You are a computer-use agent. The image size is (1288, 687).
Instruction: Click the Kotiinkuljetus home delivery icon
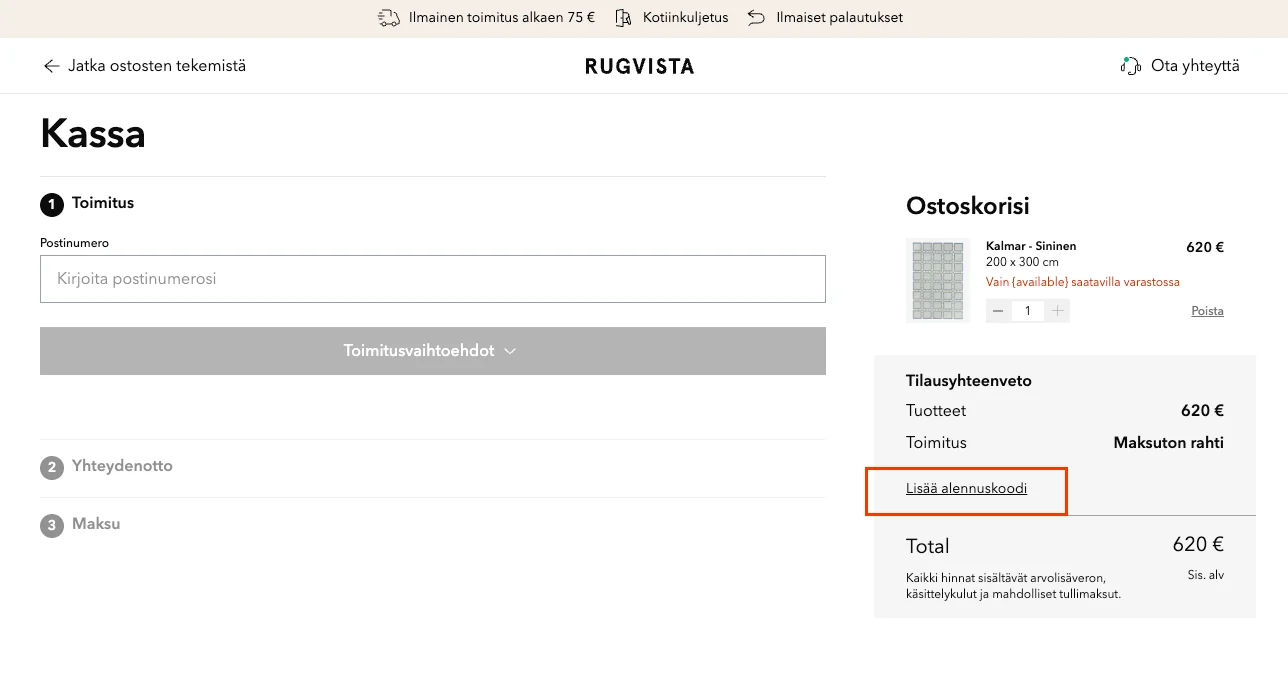point(624,17)
